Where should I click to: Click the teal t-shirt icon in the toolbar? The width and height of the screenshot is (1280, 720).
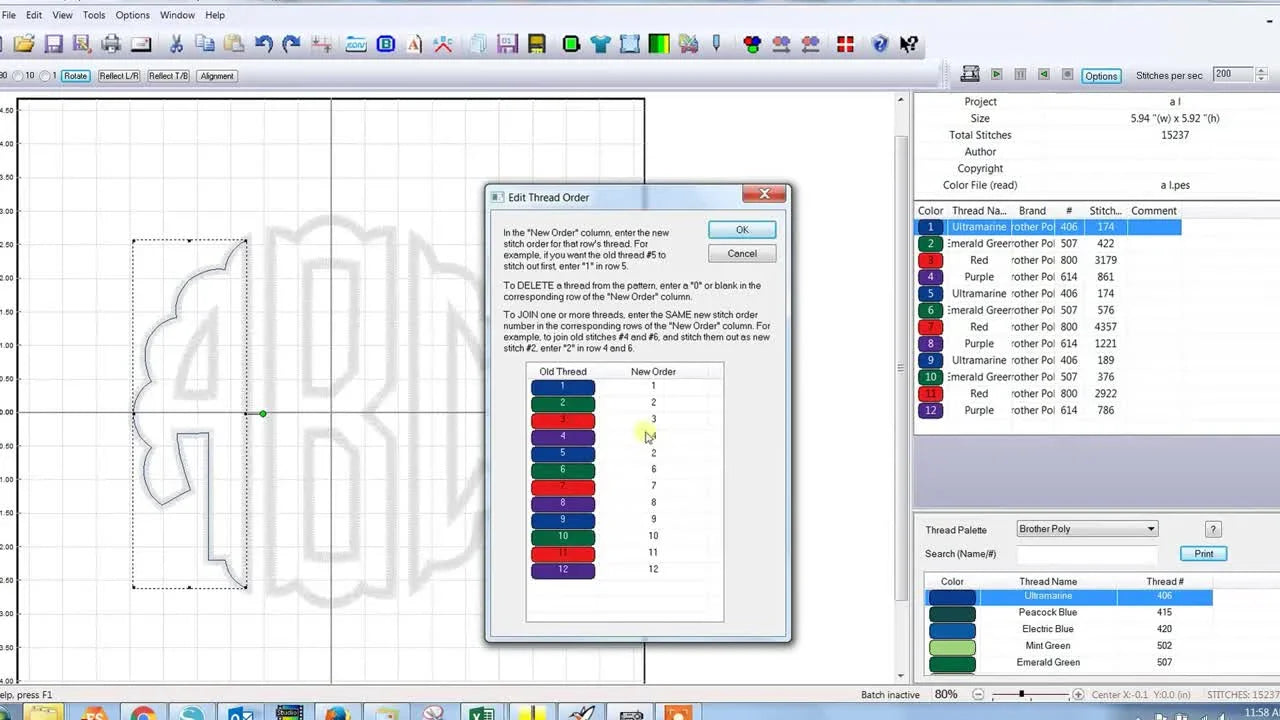coord(600,44)
